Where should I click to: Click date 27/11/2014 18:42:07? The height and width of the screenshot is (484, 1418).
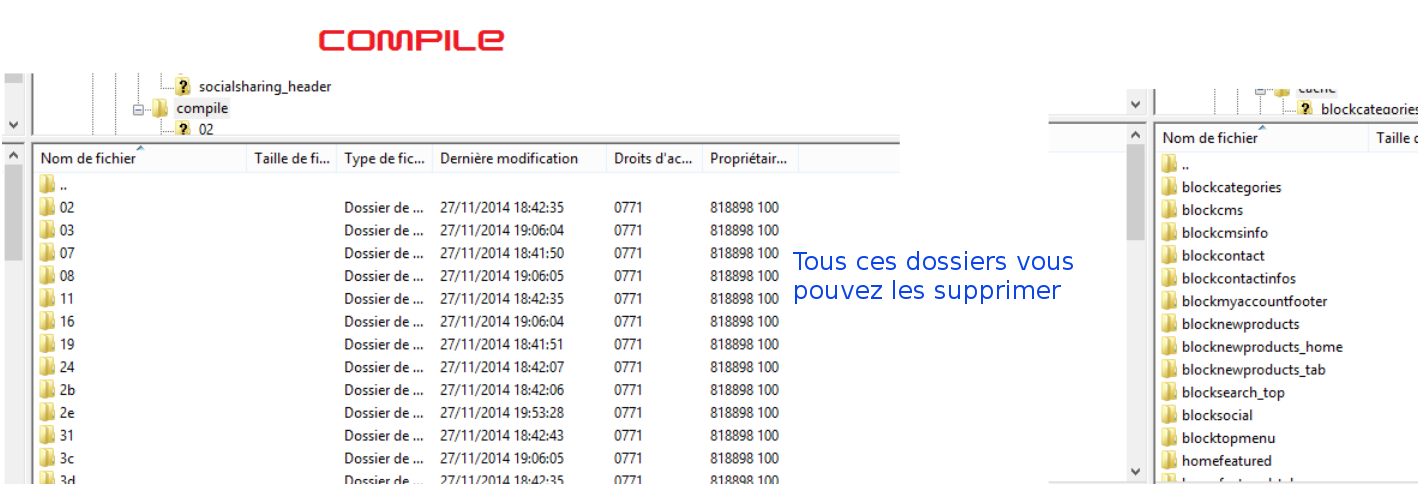pos(502,367)
